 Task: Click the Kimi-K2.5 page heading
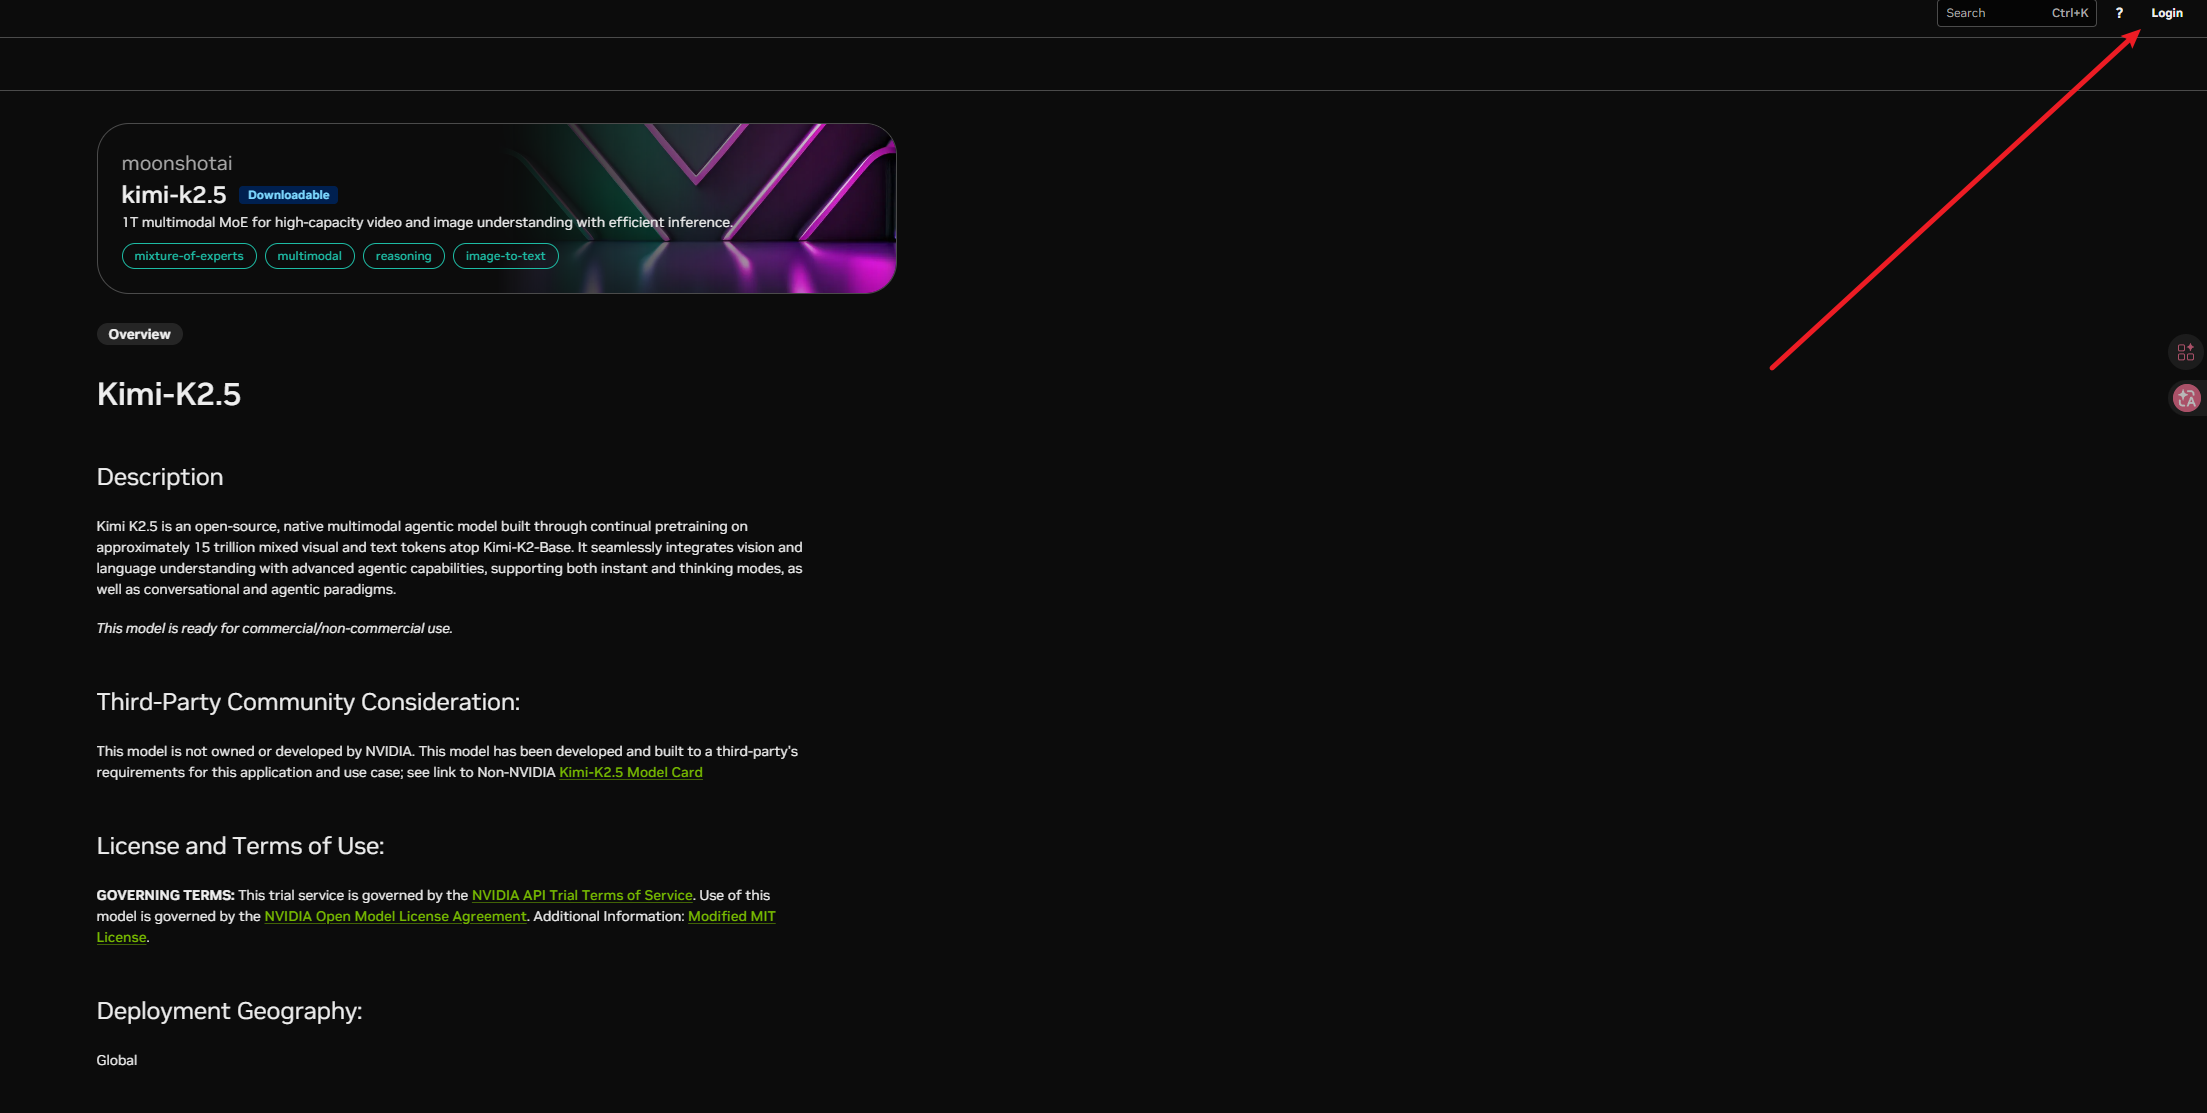point(169,394)
